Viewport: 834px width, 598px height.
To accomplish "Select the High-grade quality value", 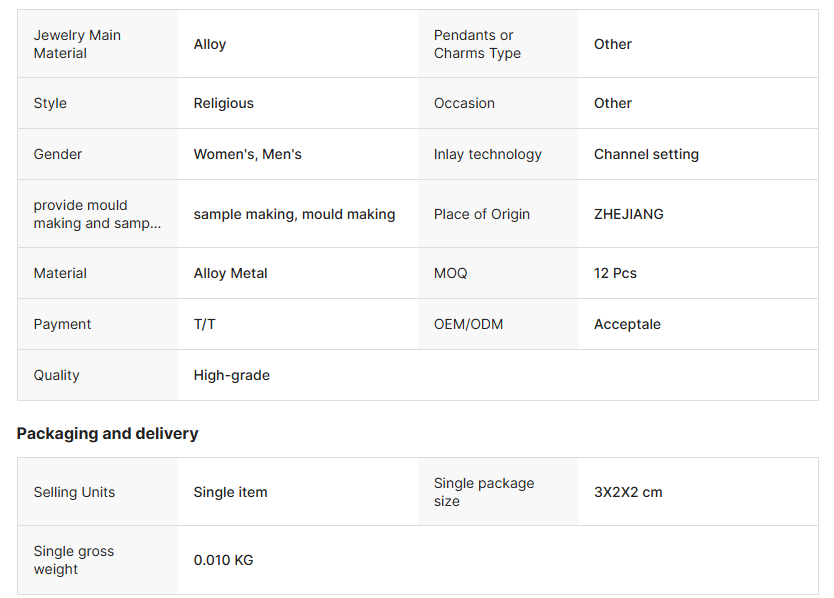I will (232, 375).
